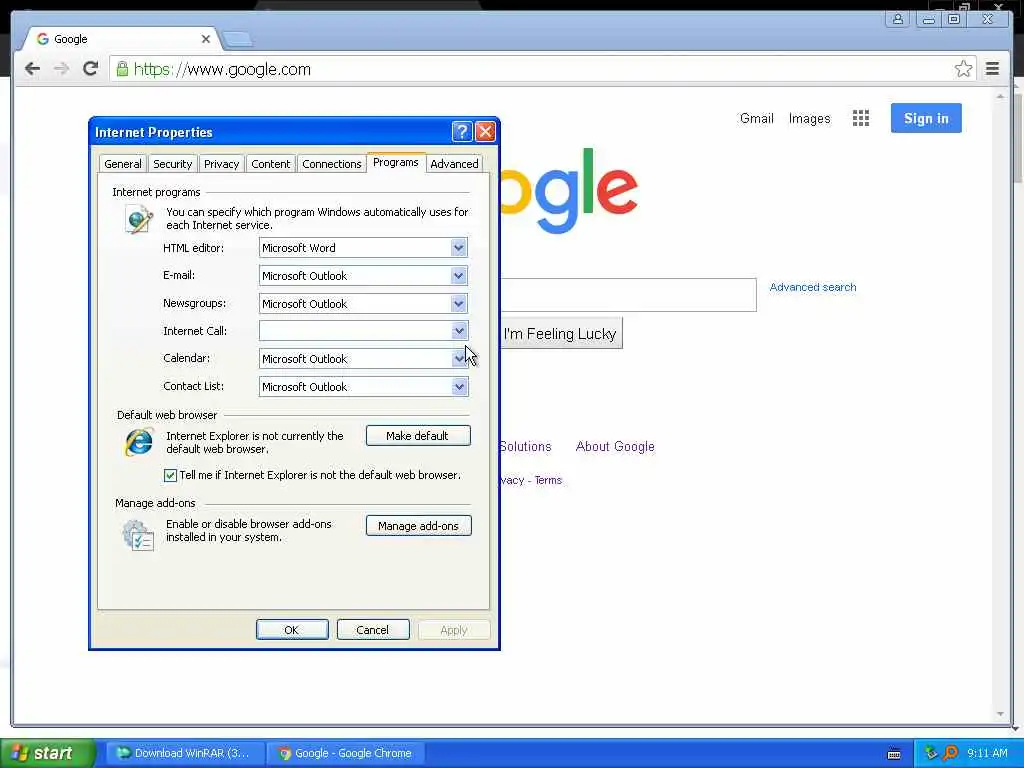Image resolution: width=1024 pixels, height=768 pixels.
Task: Reload the Google page
Action: (91, 69)
